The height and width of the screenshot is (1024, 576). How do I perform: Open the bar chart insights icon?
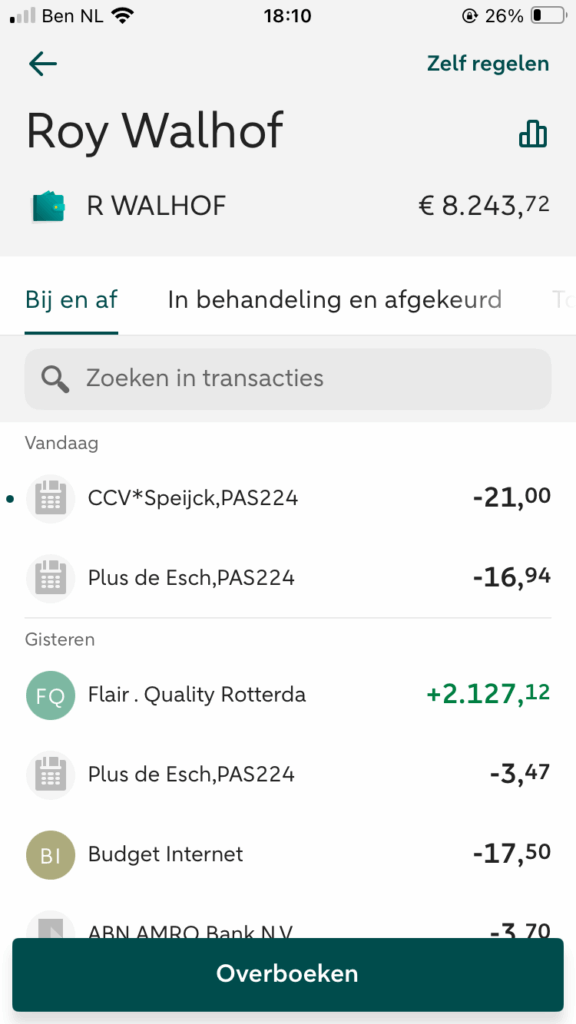(533, 134)
